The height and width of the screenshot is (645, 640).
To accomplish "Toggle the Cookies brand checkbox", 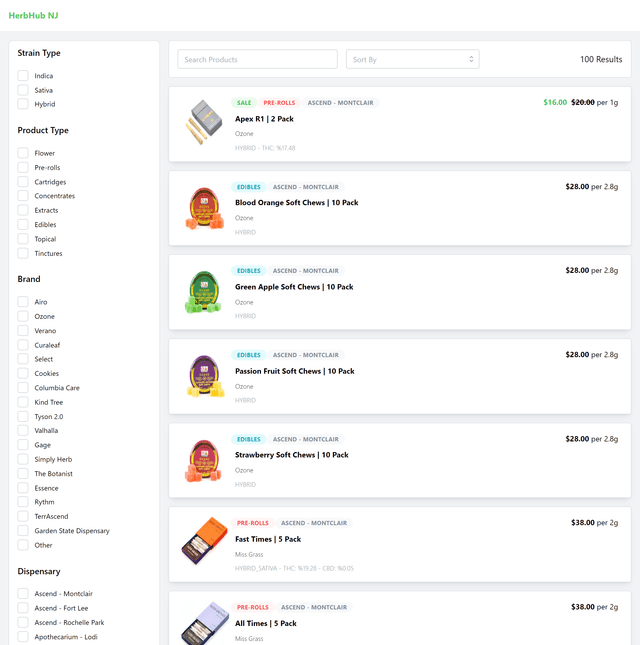I will point(23,374).
